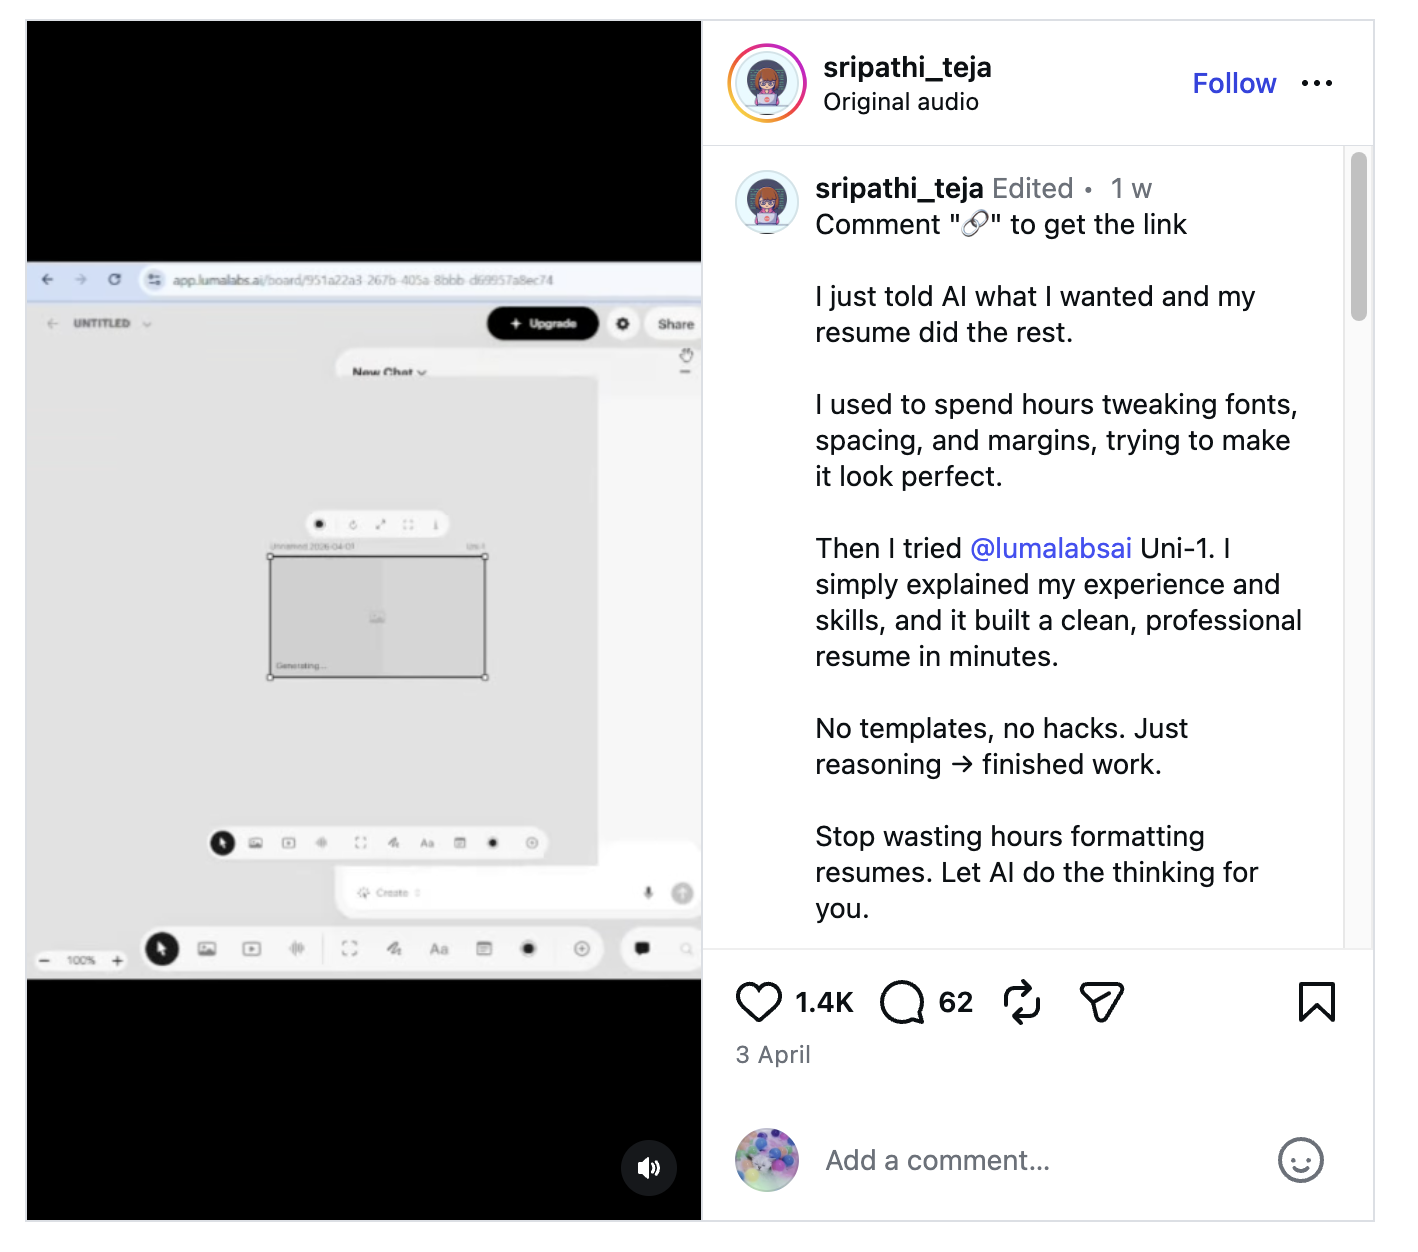This screenshot has height=1252, width=1418.
Task: Click the caption scrollbar
Action: click(1358, 236)
